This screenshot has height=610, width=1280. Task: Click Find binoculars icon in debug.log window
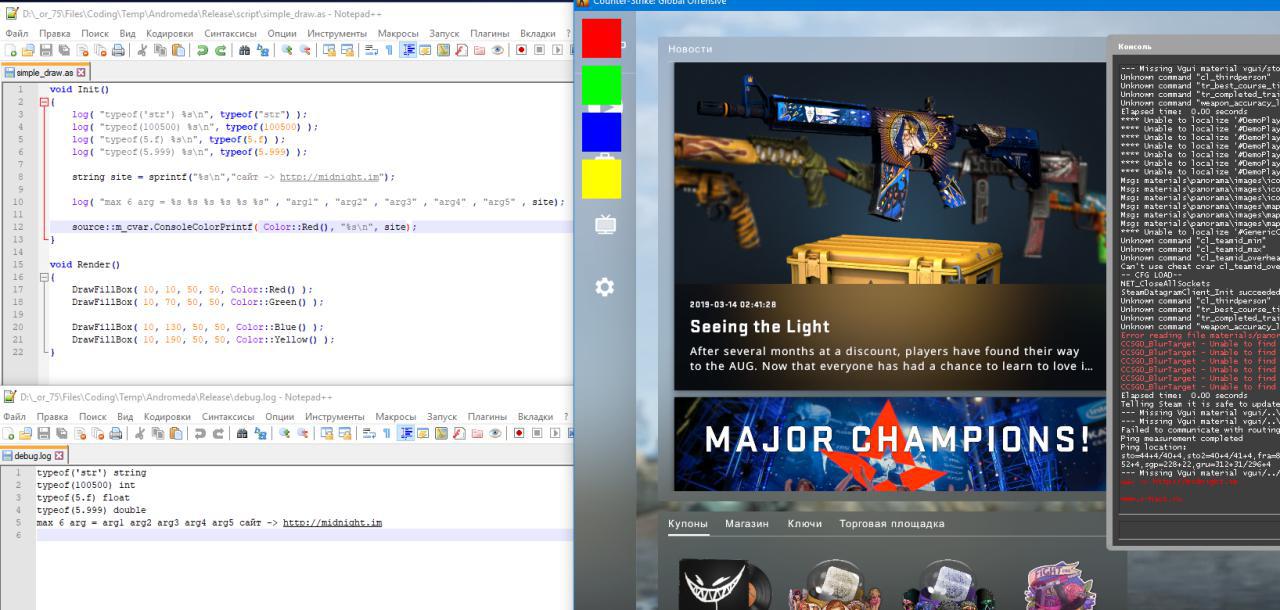tap(244, 433)
